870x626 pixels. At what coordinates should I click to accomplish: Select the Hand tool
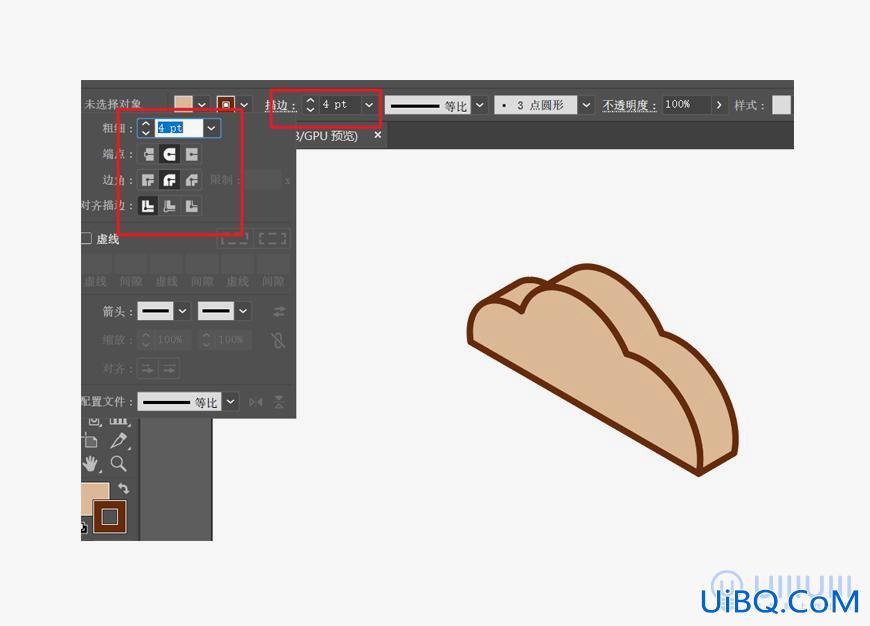(91, 463)
